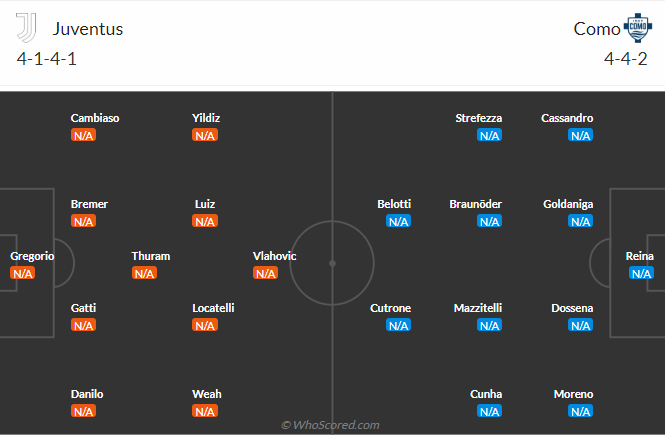Select Bremer in Juventus defense
This screenshot has width=665, height=435.
coord(89,204)
